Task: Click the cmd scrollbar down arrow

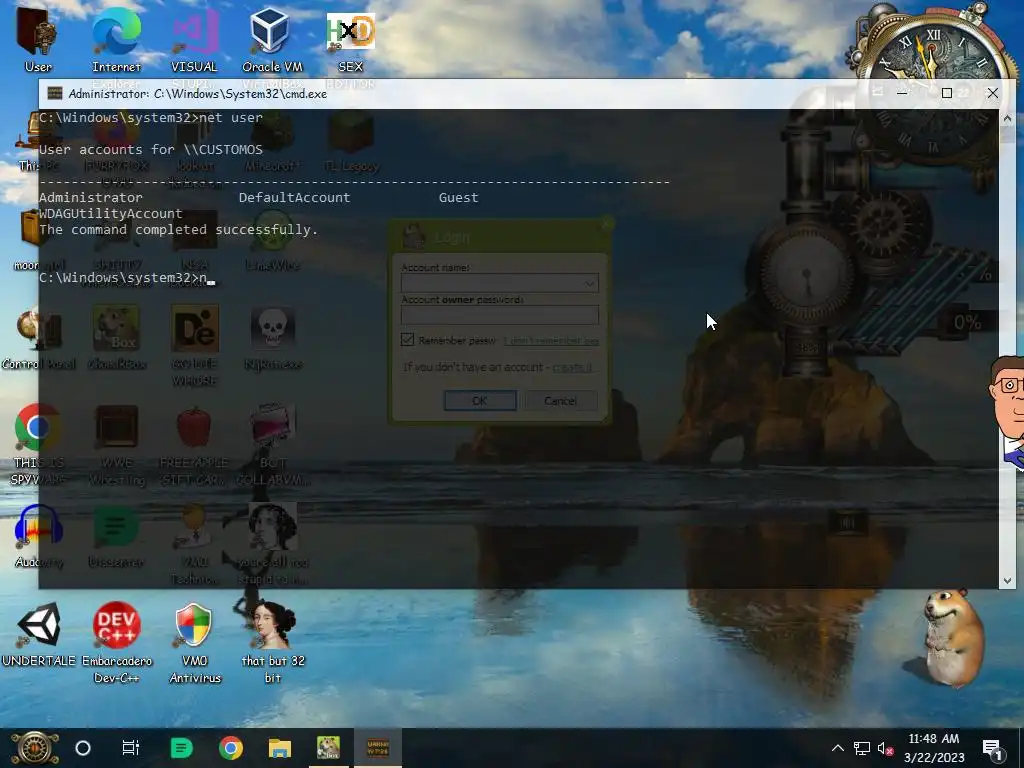Action: coord(1007,580)
